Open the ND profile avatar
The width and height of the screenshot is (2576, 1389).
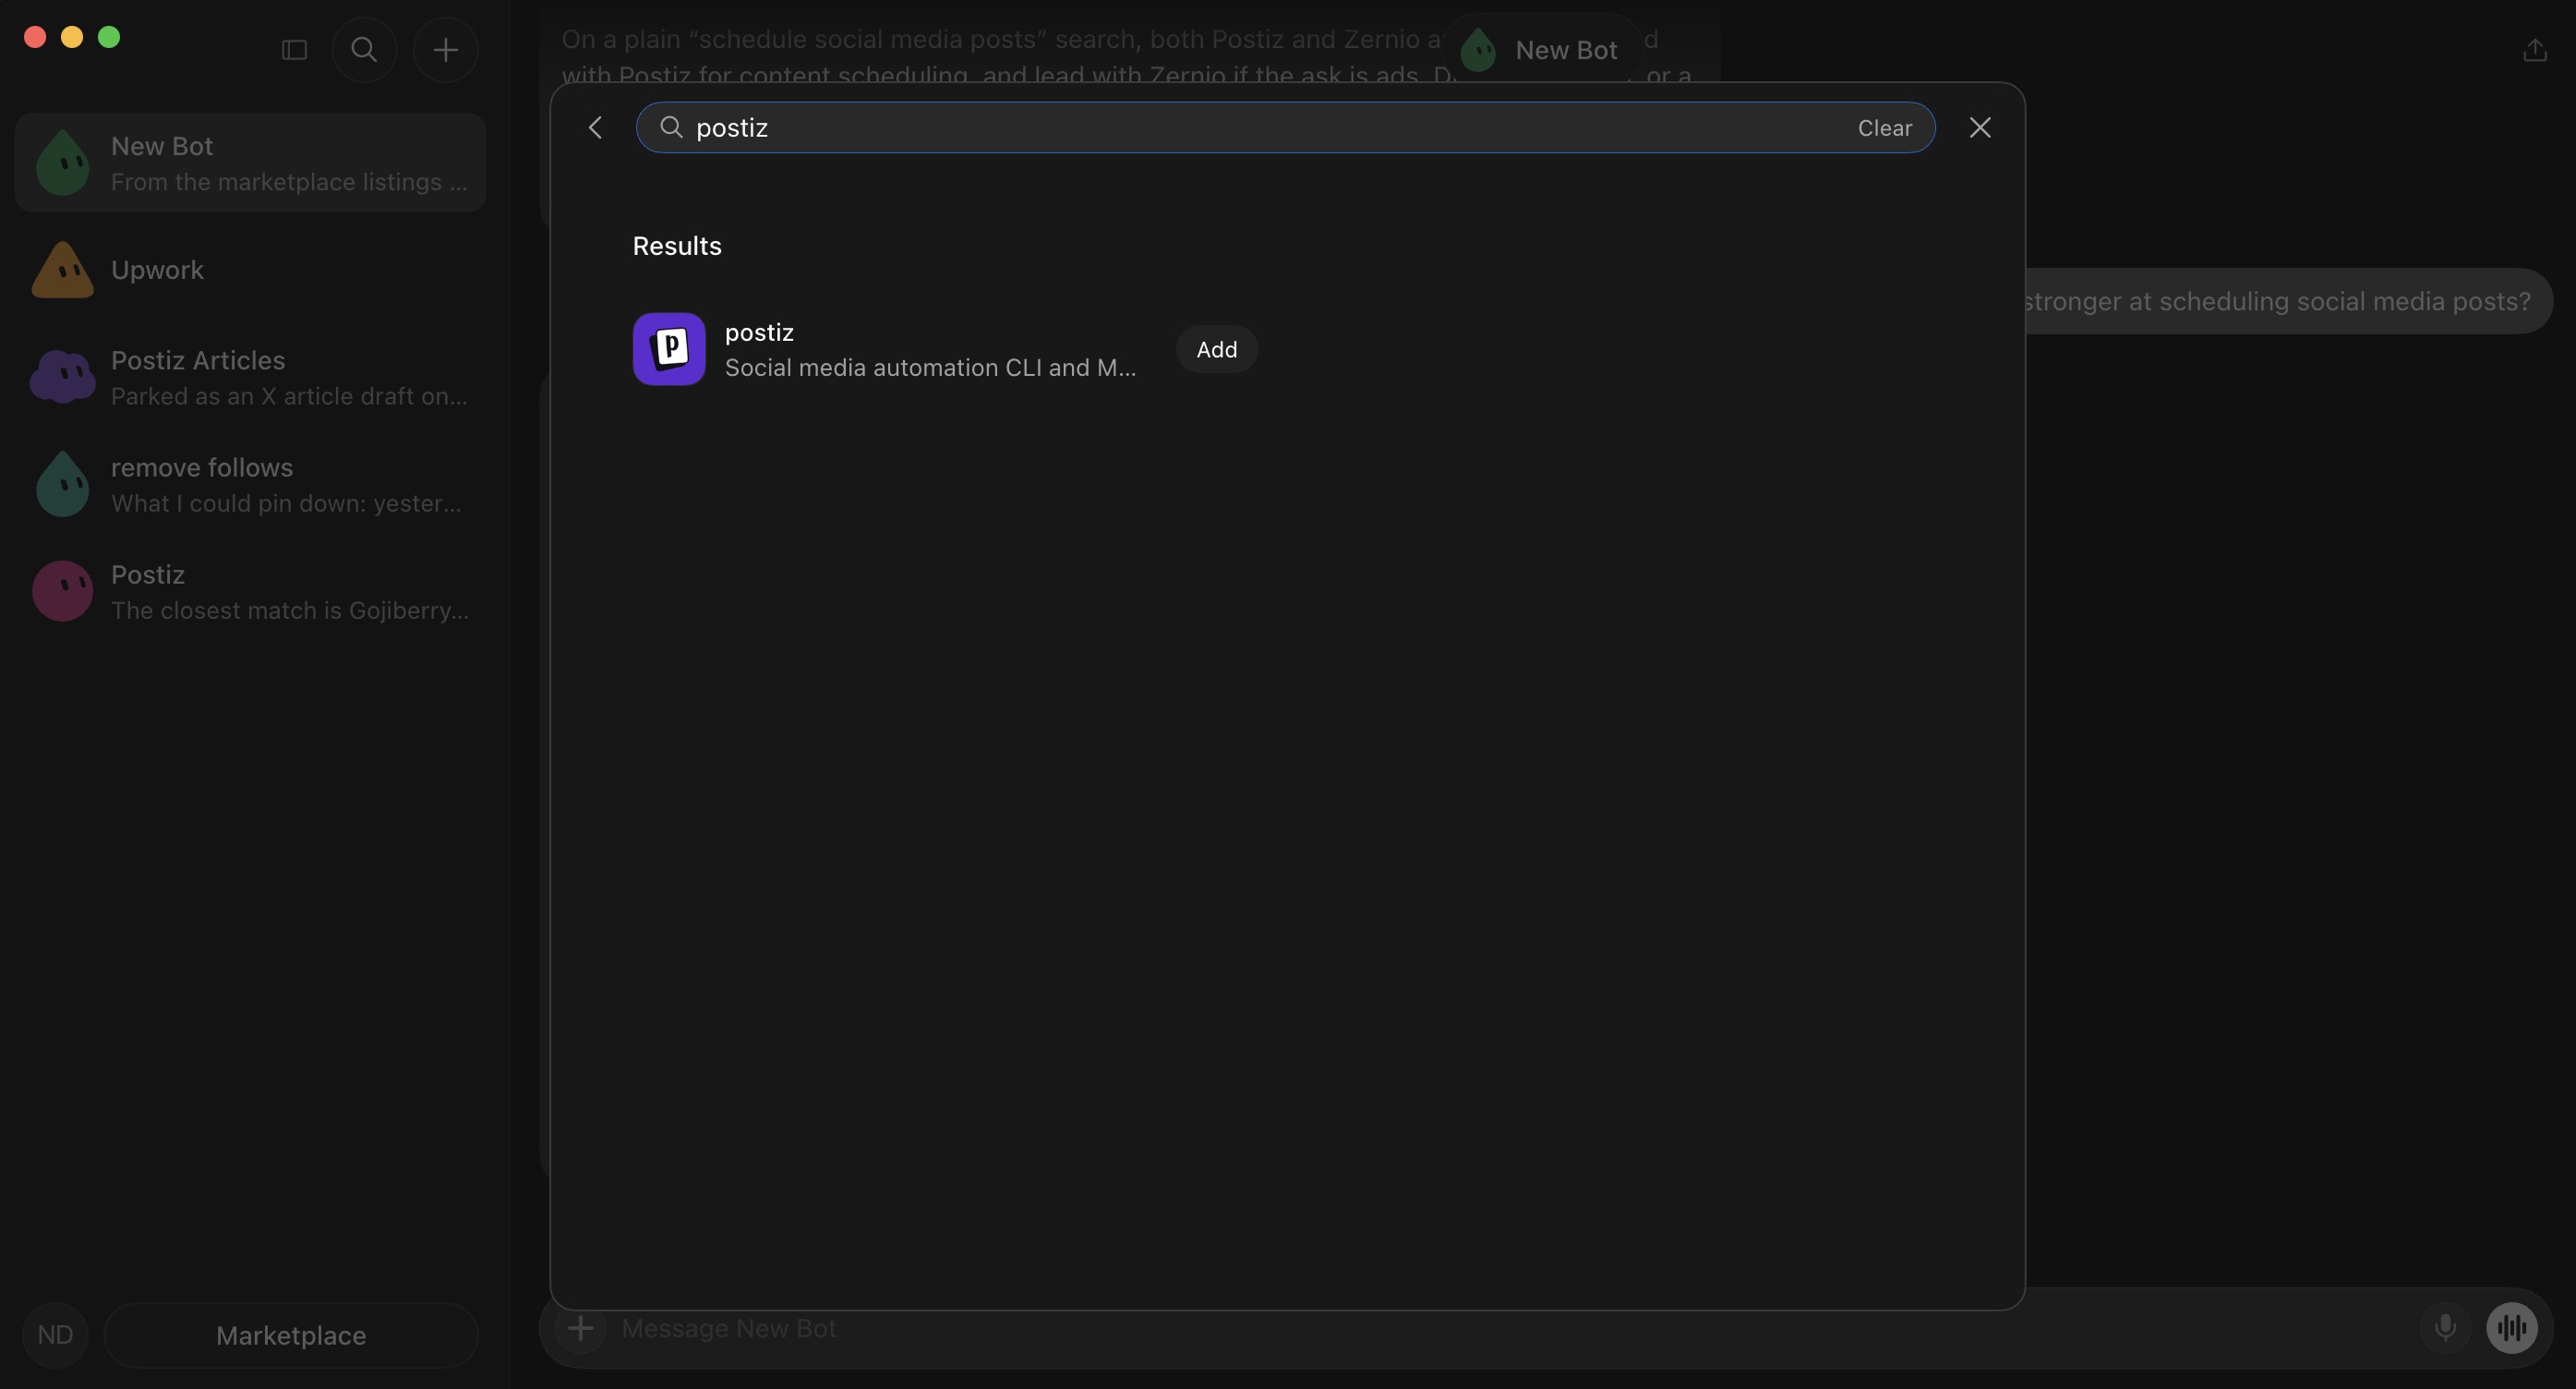55,1335
